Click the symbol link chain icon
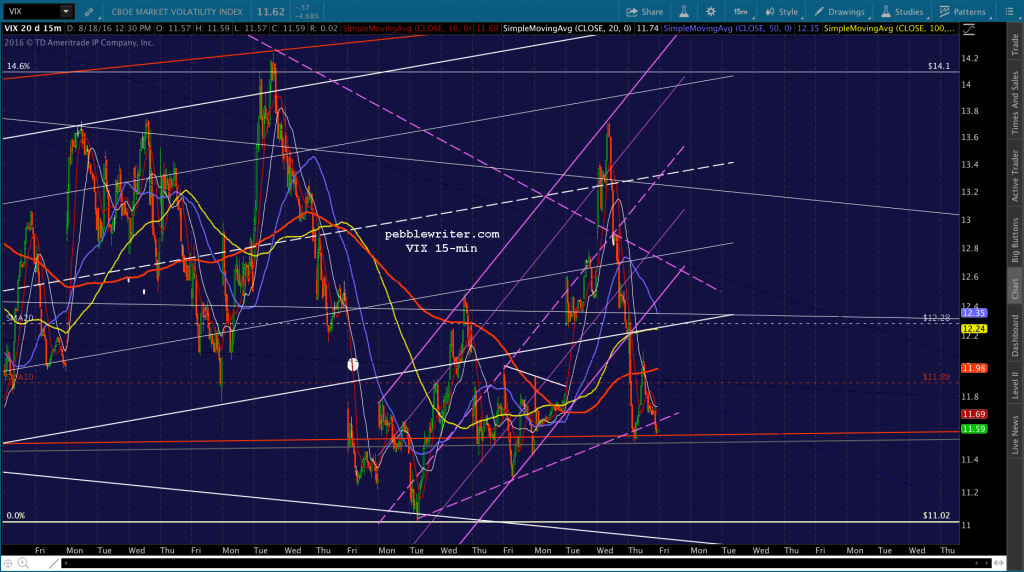This screenshot has height=572, width=1024. click(89, 12)
